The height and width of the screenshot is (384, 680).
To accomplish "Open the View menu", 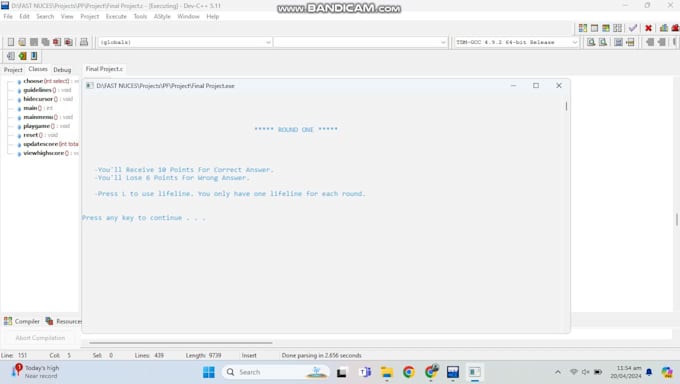I will (x=67, y=16).
